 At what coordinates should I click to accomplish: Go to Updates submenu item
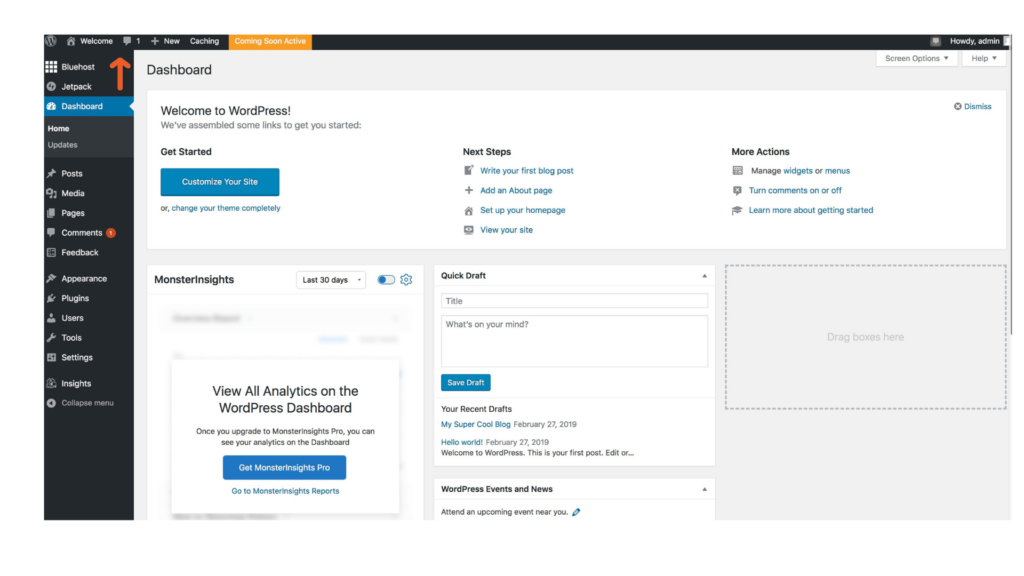point(62,145)
